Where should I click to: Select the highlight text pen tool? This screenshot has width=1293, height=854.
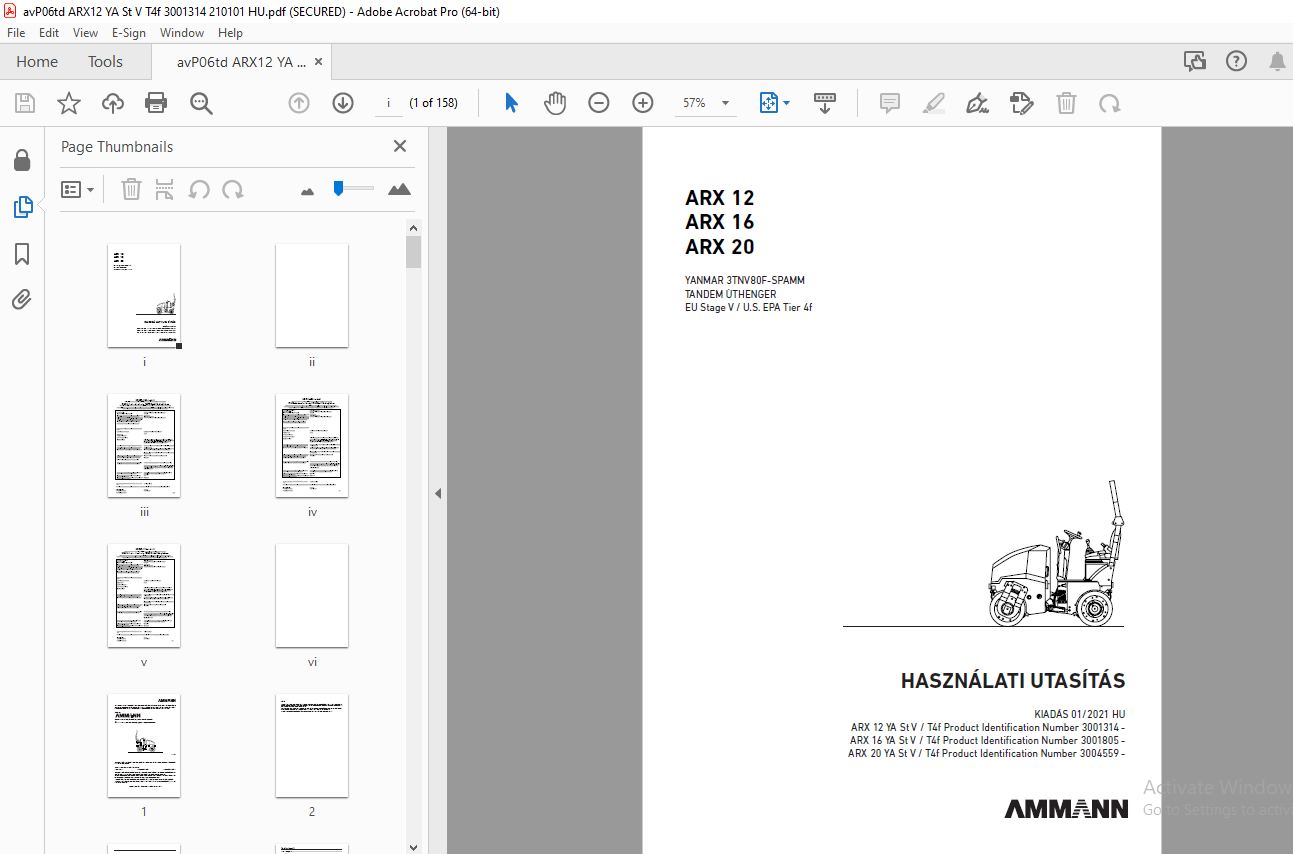pos(934,103)
